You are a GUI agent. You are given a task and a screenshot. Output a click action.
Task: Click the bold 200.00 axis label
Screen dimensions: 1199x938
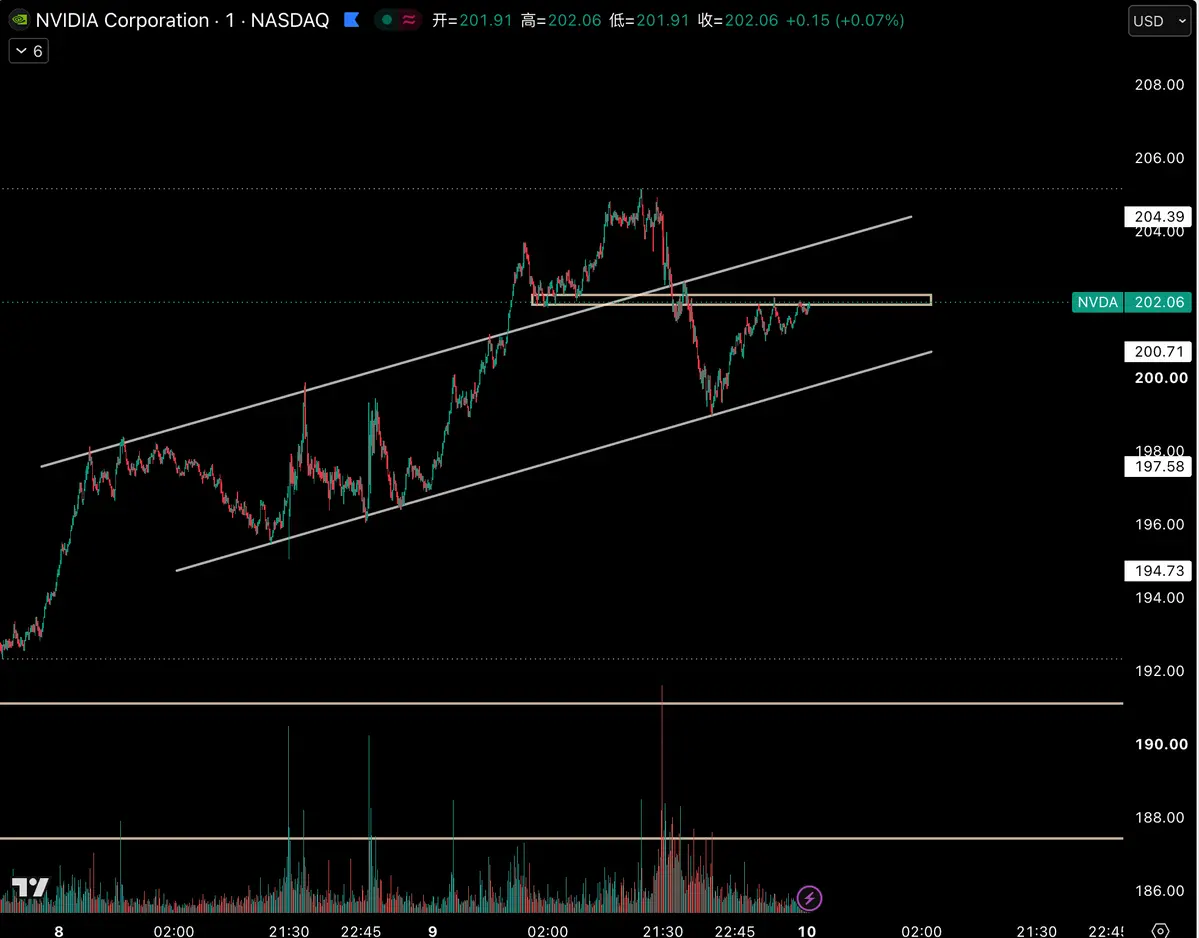[1161, 378]
